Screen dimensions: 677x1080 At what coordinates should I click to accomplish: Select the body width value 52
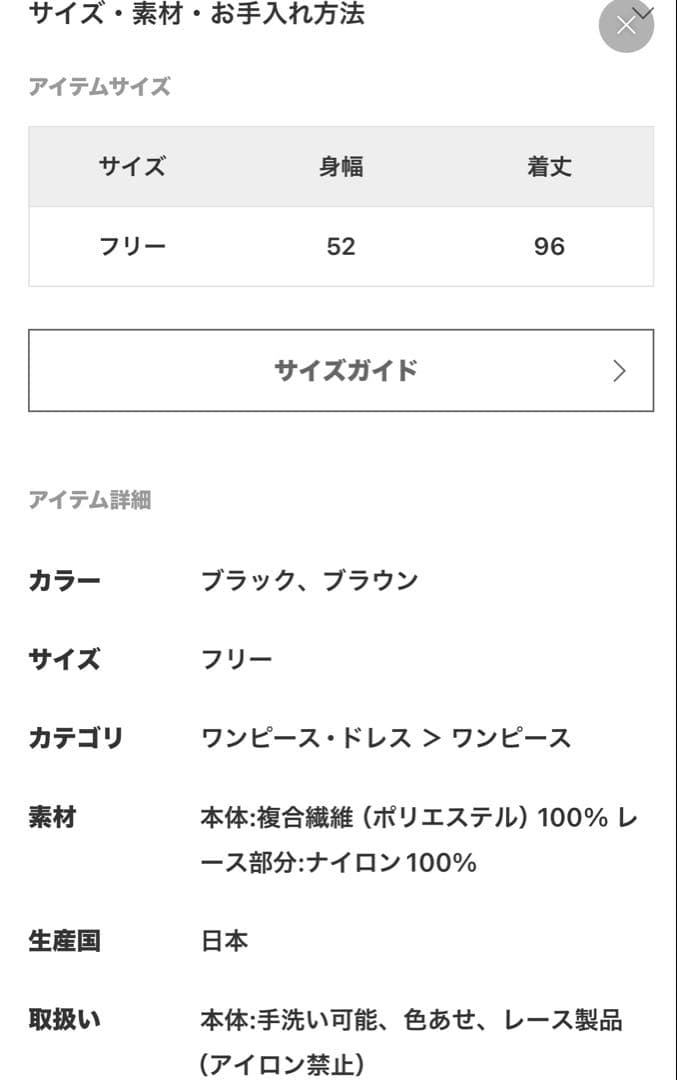(x=341, y=245)
